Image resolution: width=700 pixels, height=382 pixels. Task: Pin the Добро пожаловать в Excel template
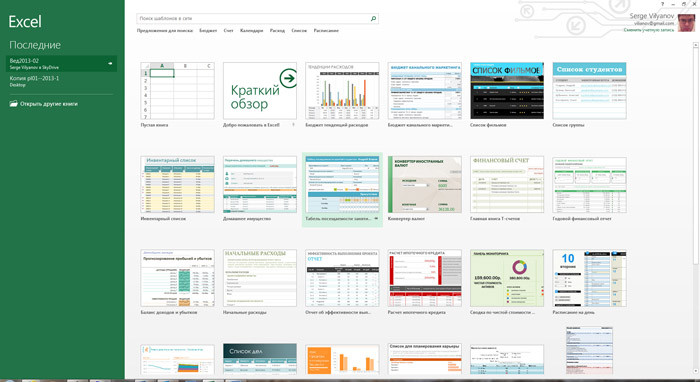[x=293, y=125]
